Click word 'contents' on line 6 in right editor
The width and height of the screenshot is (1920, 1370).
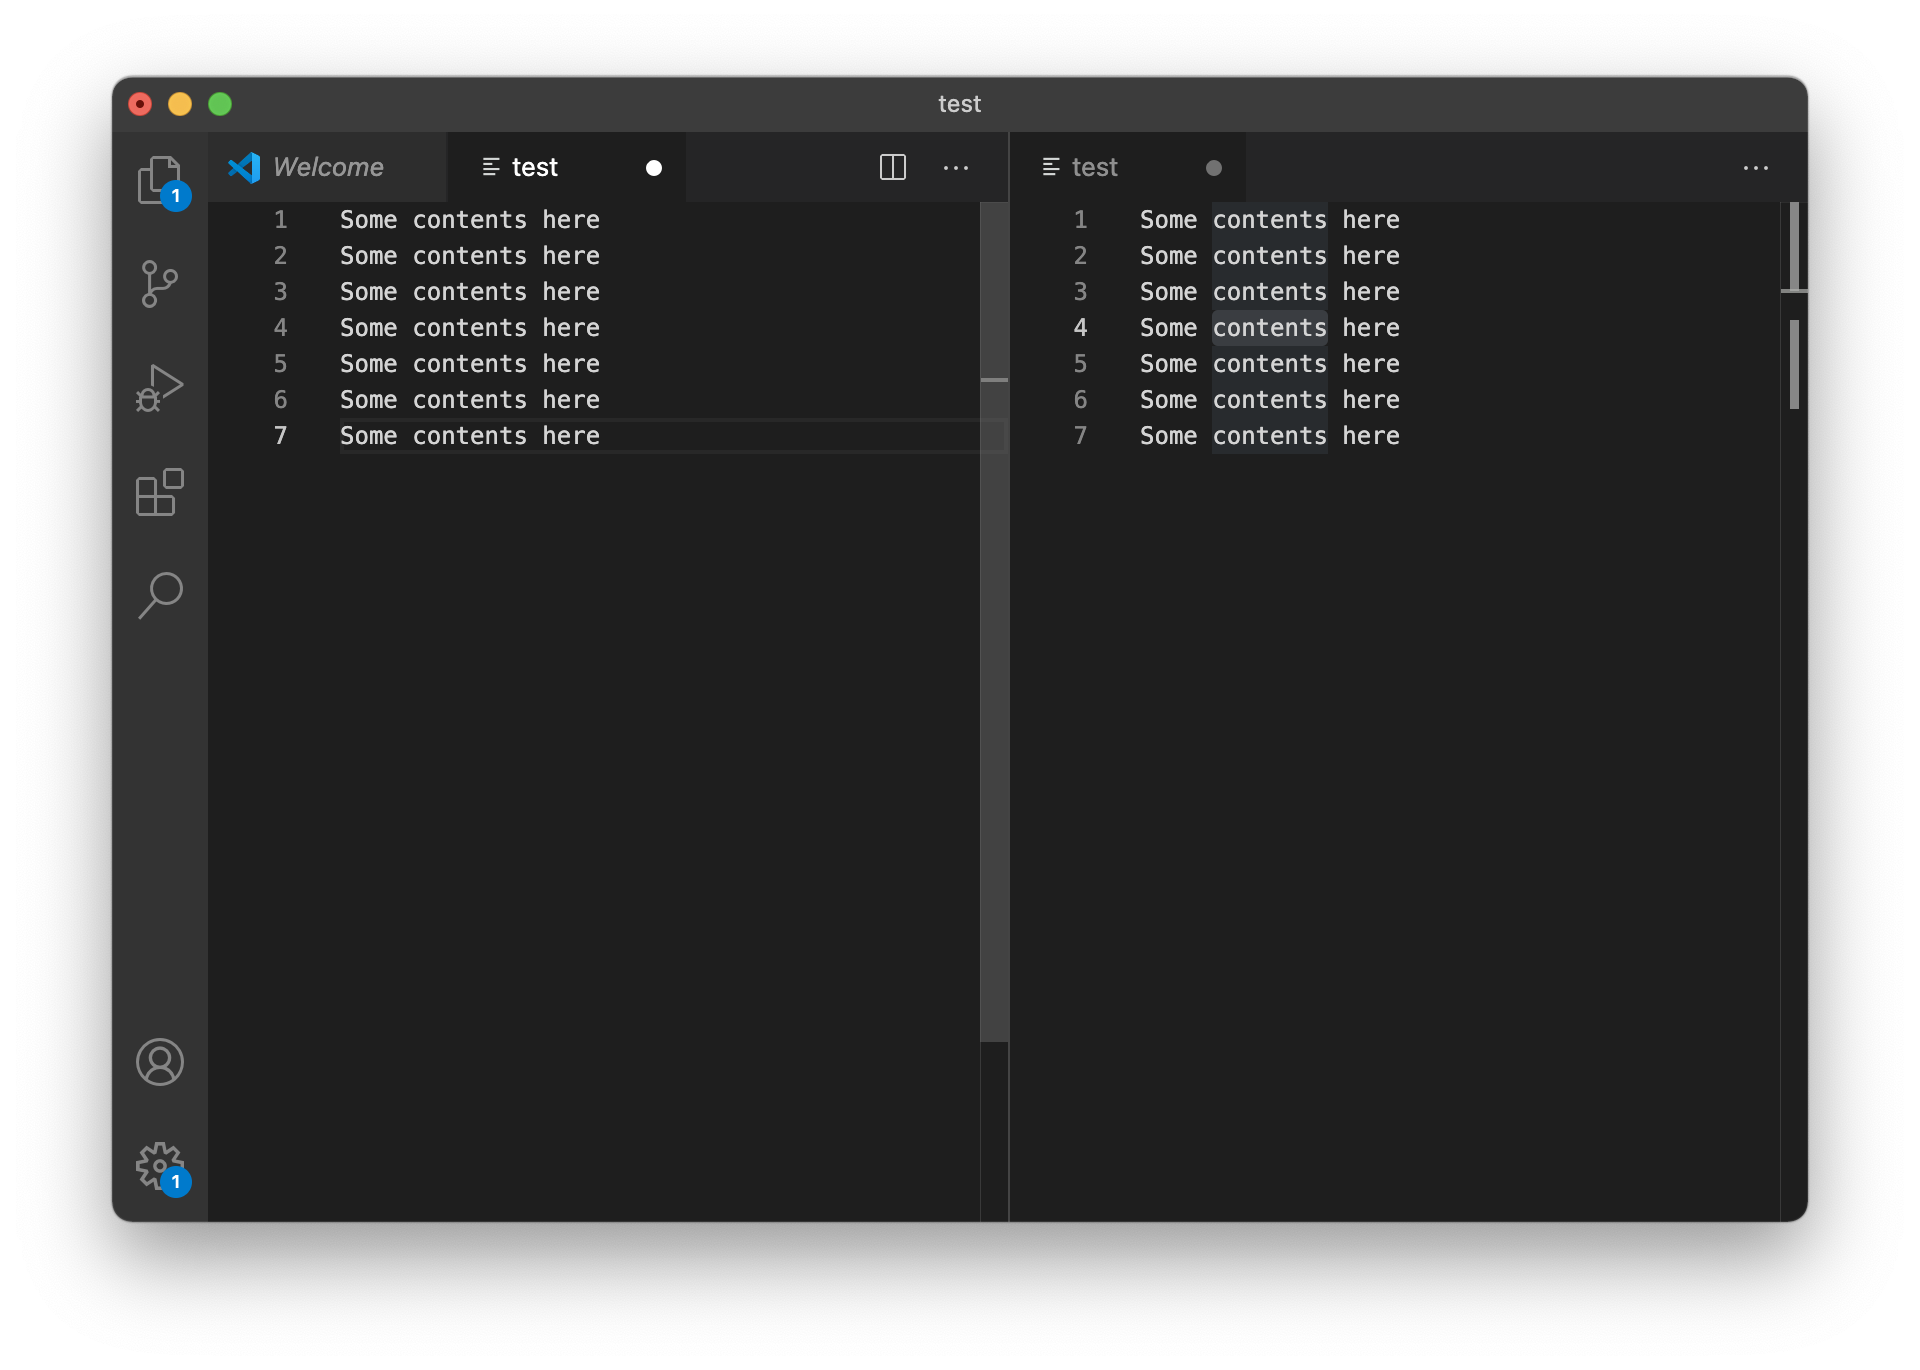click(1270, 400)
